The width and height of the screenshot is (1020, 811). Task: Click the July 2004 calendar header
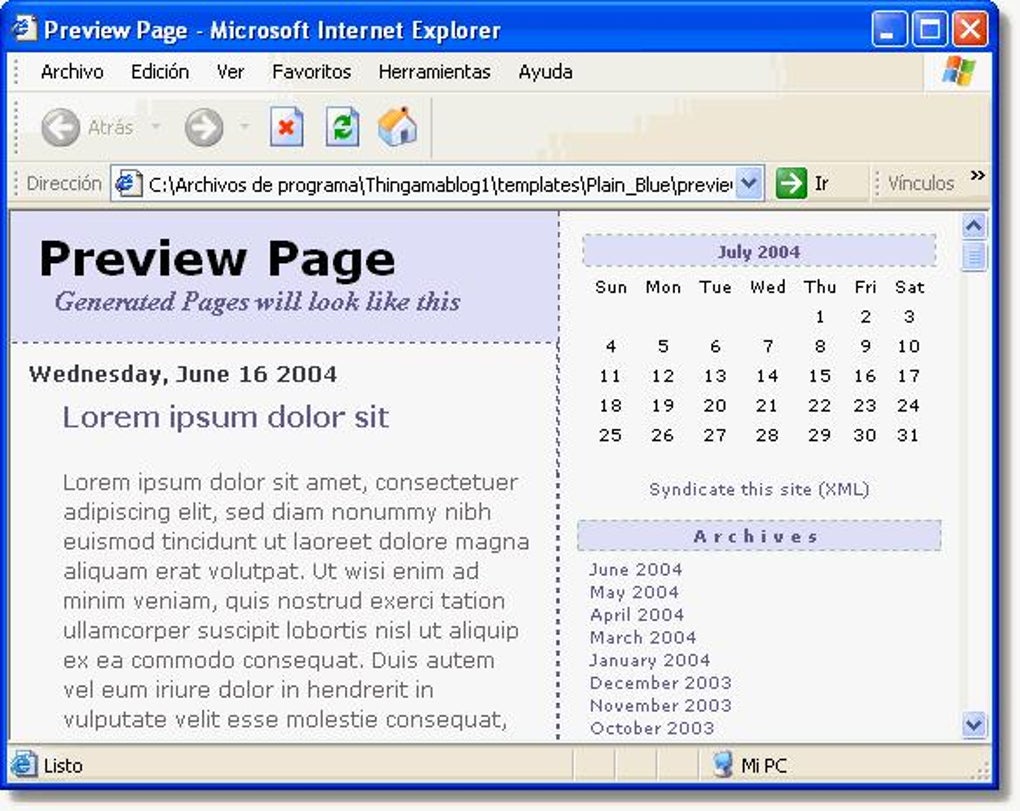759,251
